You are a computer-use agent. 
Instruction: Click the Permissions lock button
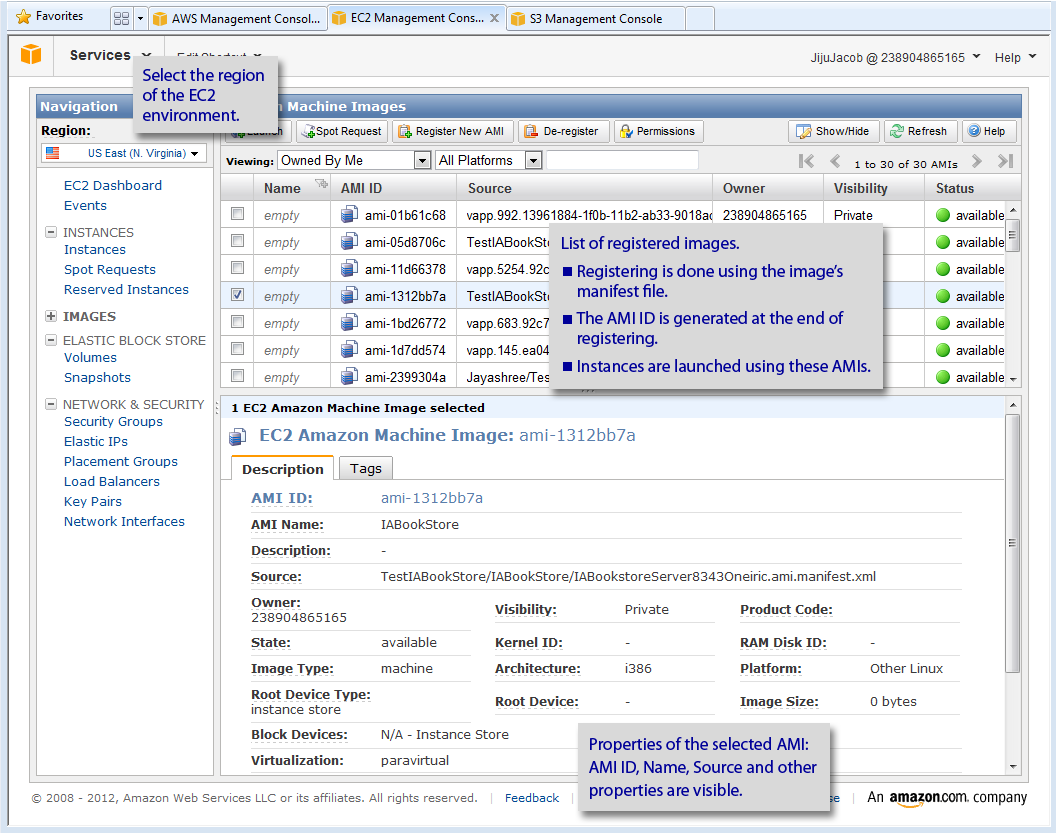pos(658,131)
